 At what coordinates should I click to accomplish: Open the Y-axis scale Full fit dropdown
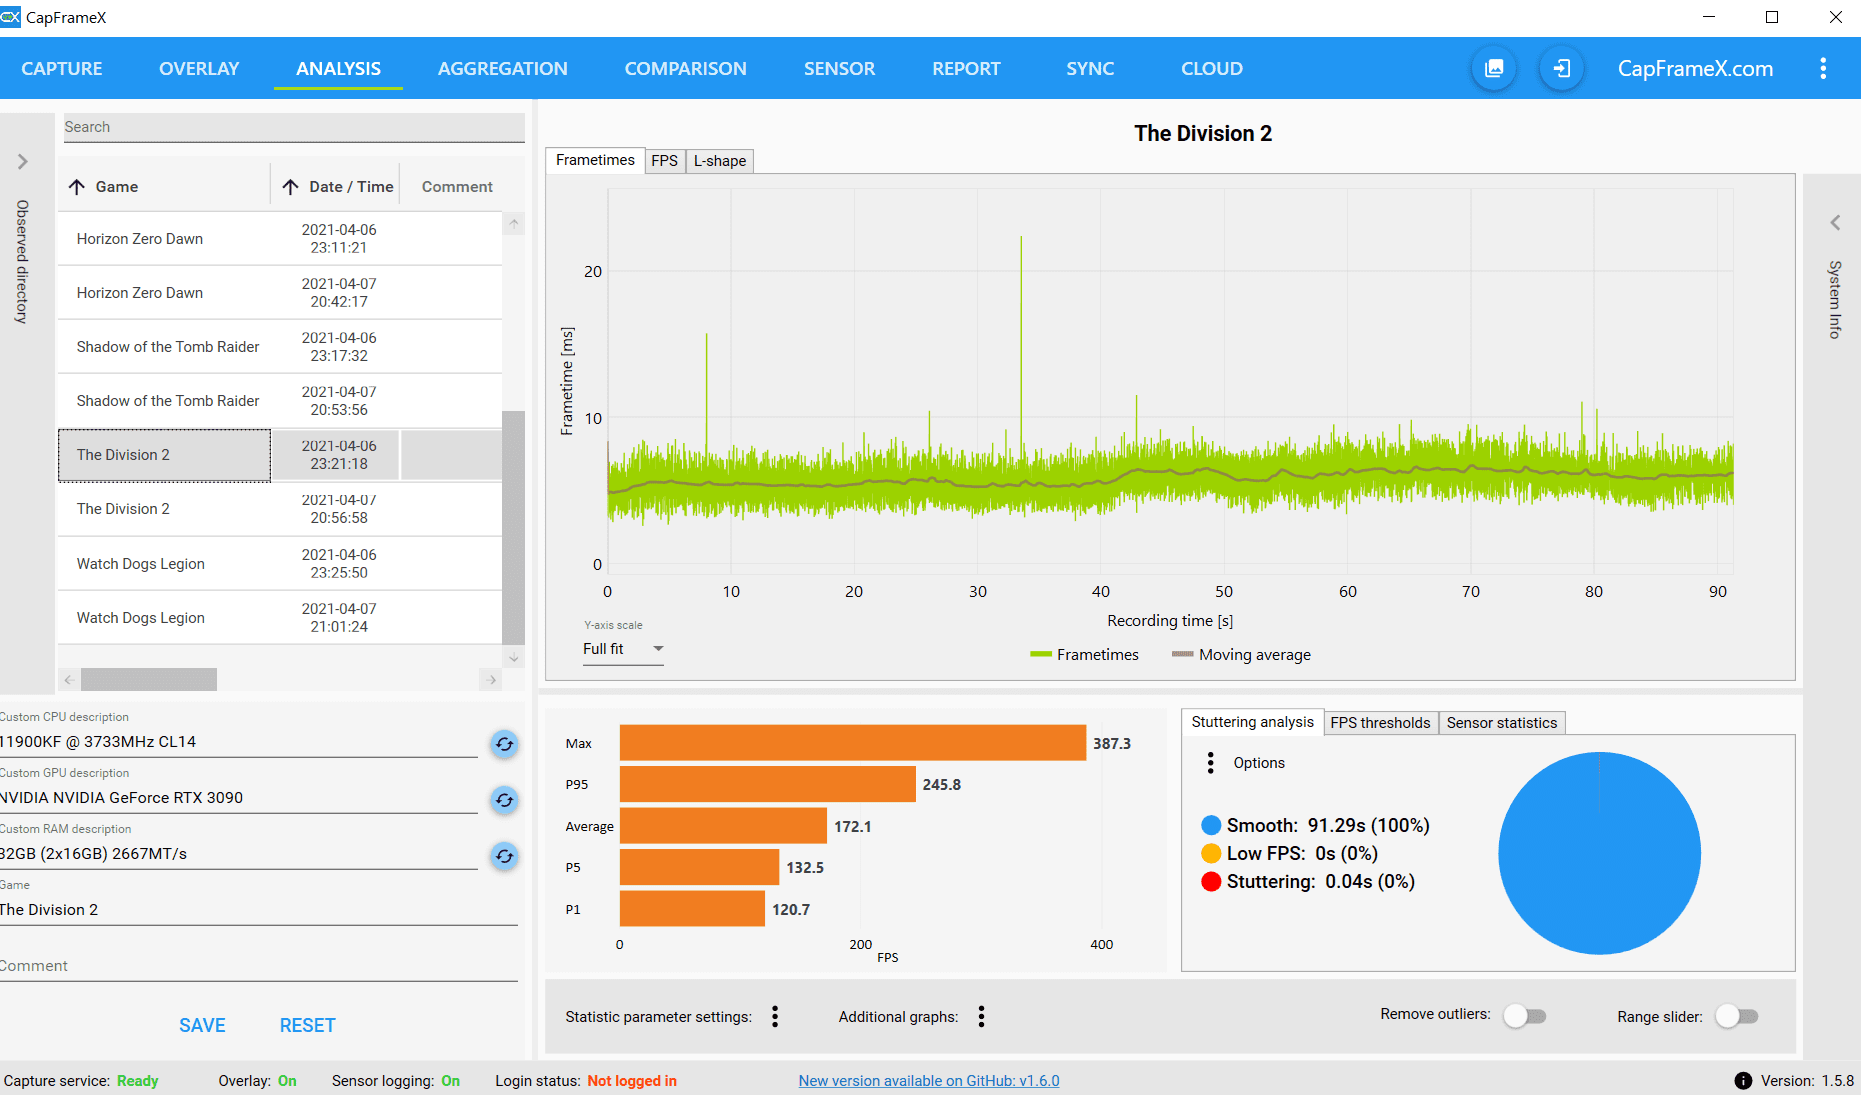624,649
